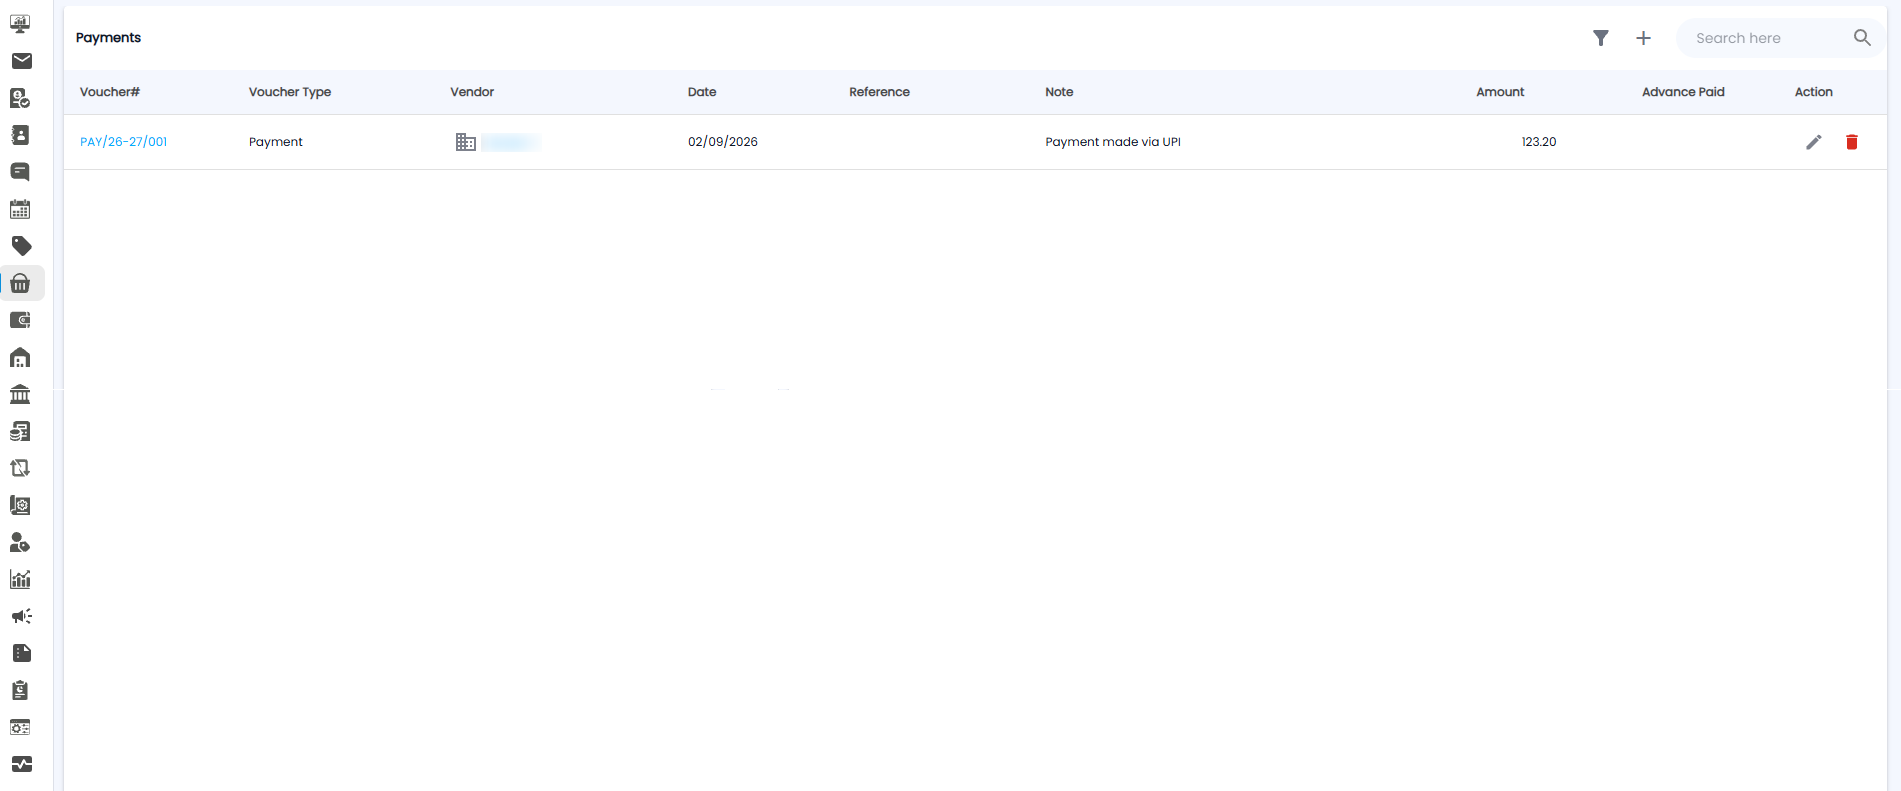The width and height of the screenshot is (1901, 791).
Task: Sort by the Voucher Type column header
Action: (290, 92)
